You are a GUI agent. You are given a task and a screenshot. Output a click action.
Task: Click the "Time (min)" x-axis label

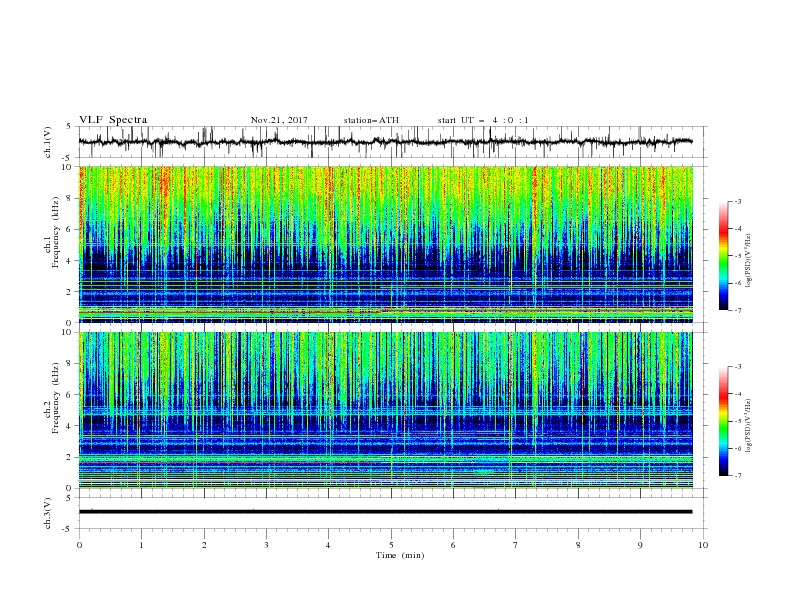[x=400, y=555]
